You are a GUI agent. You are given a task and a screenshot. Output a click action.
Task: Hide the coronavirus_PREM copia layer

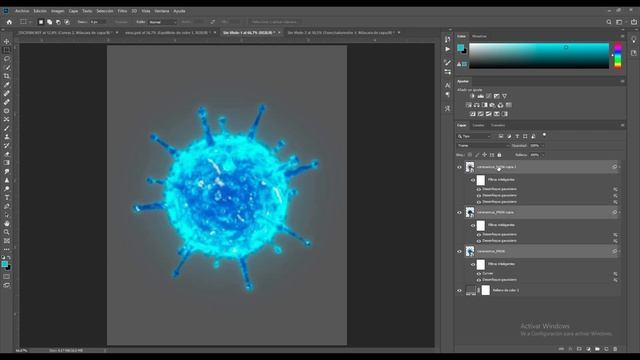coord(459,213)
